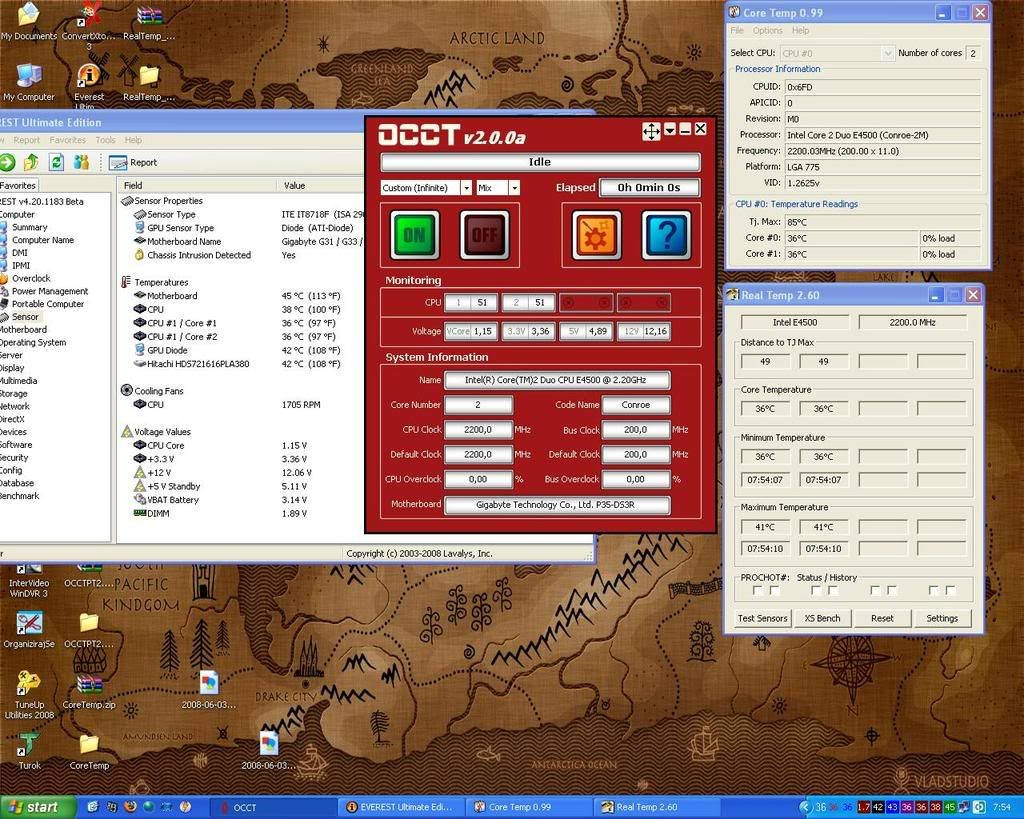This screenshot has height=819, width=1024.
Task: Open the Tools menu in EVEREST
Action: coord(105,140)
